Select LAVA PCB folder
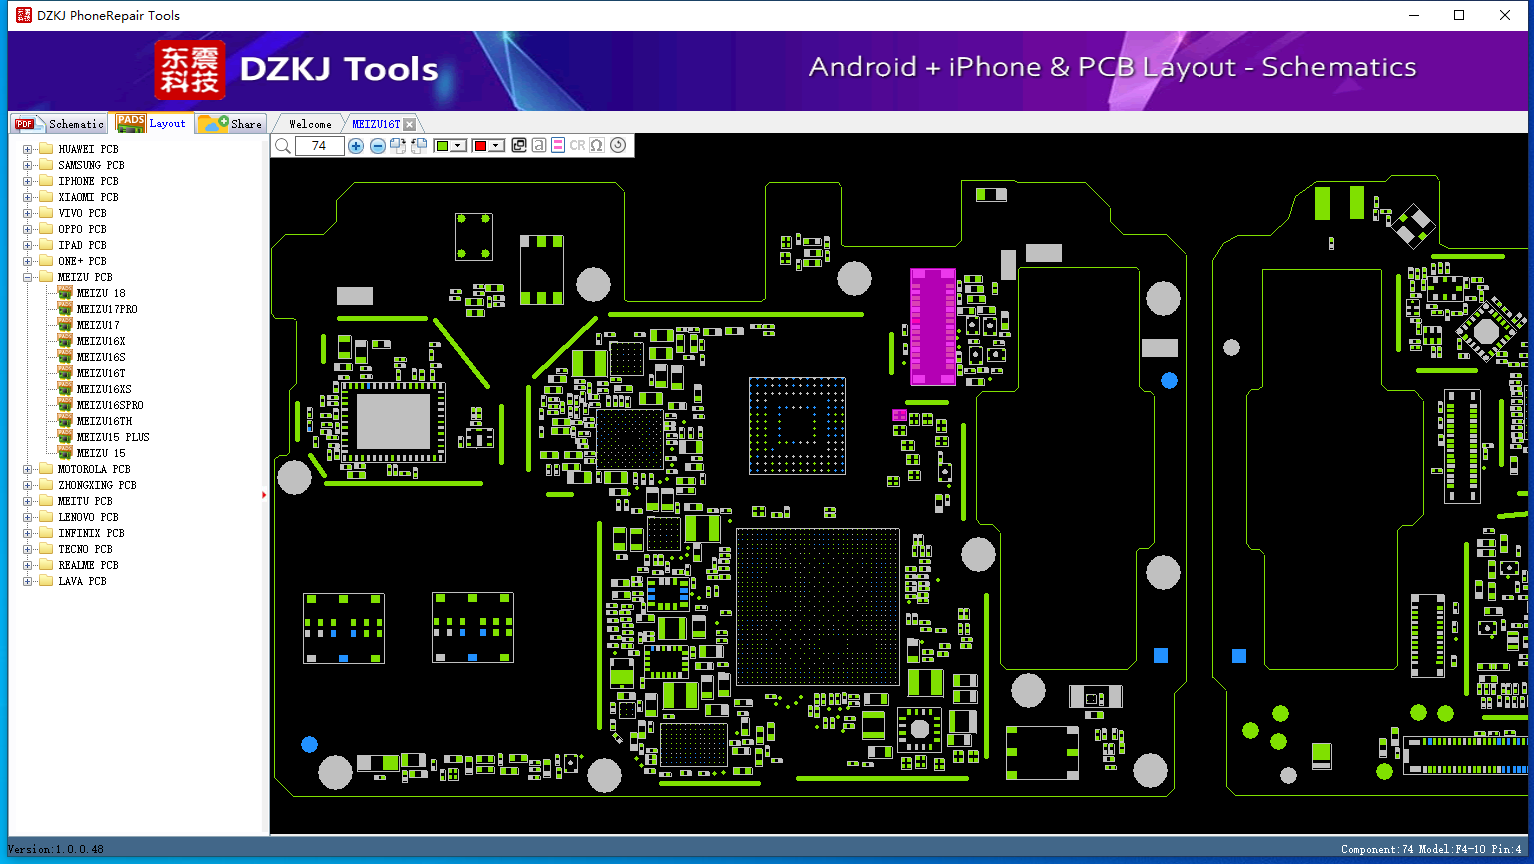 coord(82,581)
